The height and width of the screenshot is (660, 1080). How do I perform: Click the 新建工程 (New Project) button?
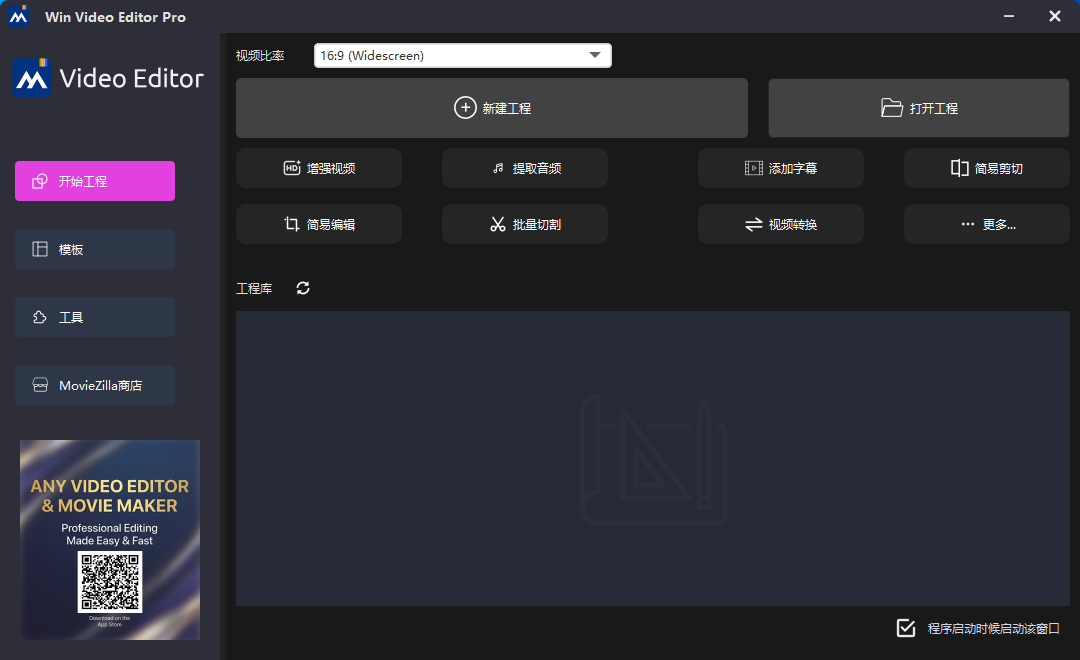coord(491,107)
